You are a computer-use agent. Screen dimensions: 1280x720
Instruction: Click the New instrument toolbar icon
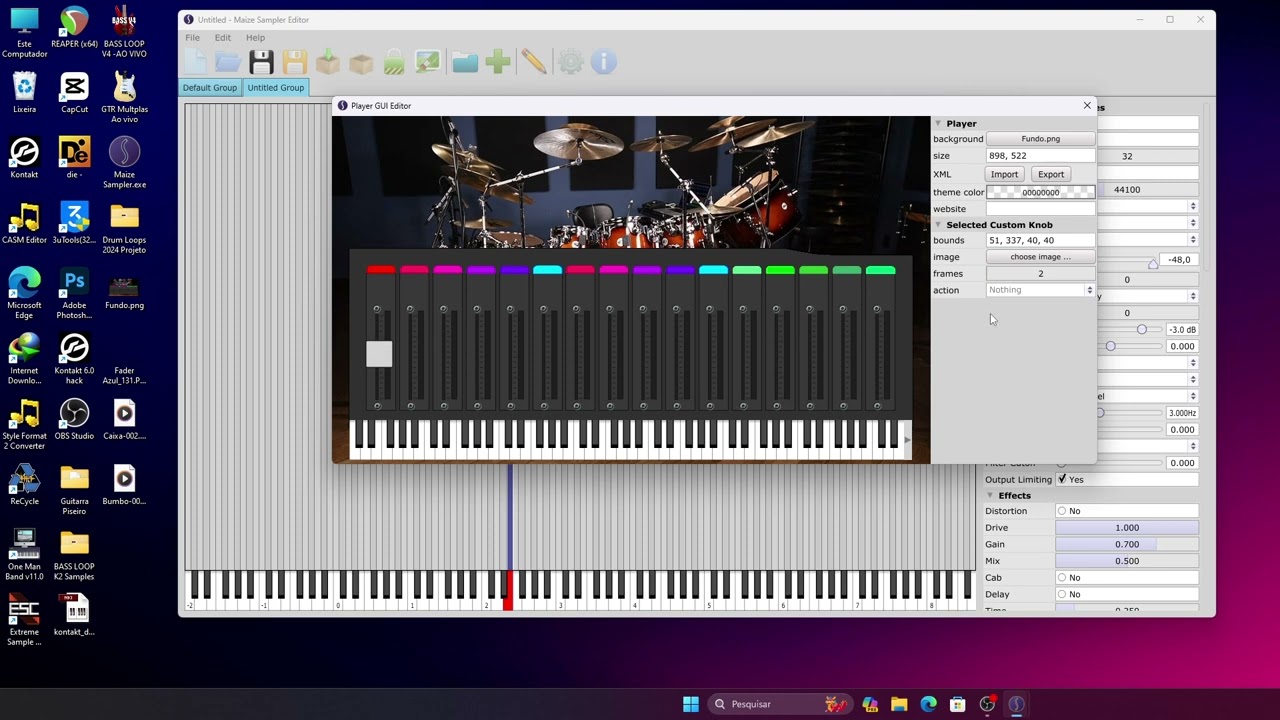(196, 62)
